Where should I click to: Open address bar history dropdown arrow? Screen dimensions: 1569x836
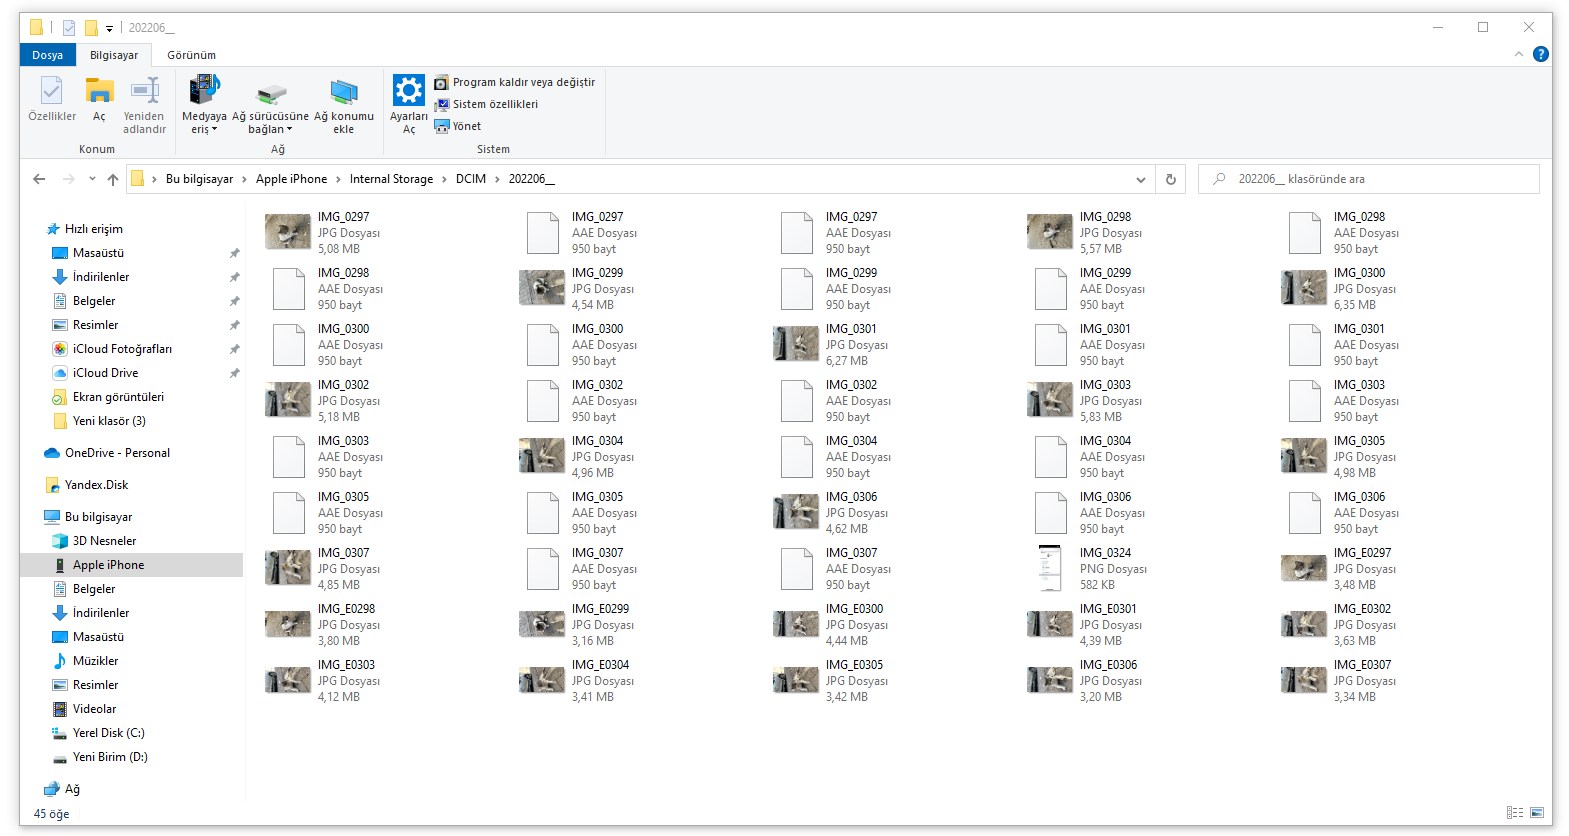coord(1140,179)
